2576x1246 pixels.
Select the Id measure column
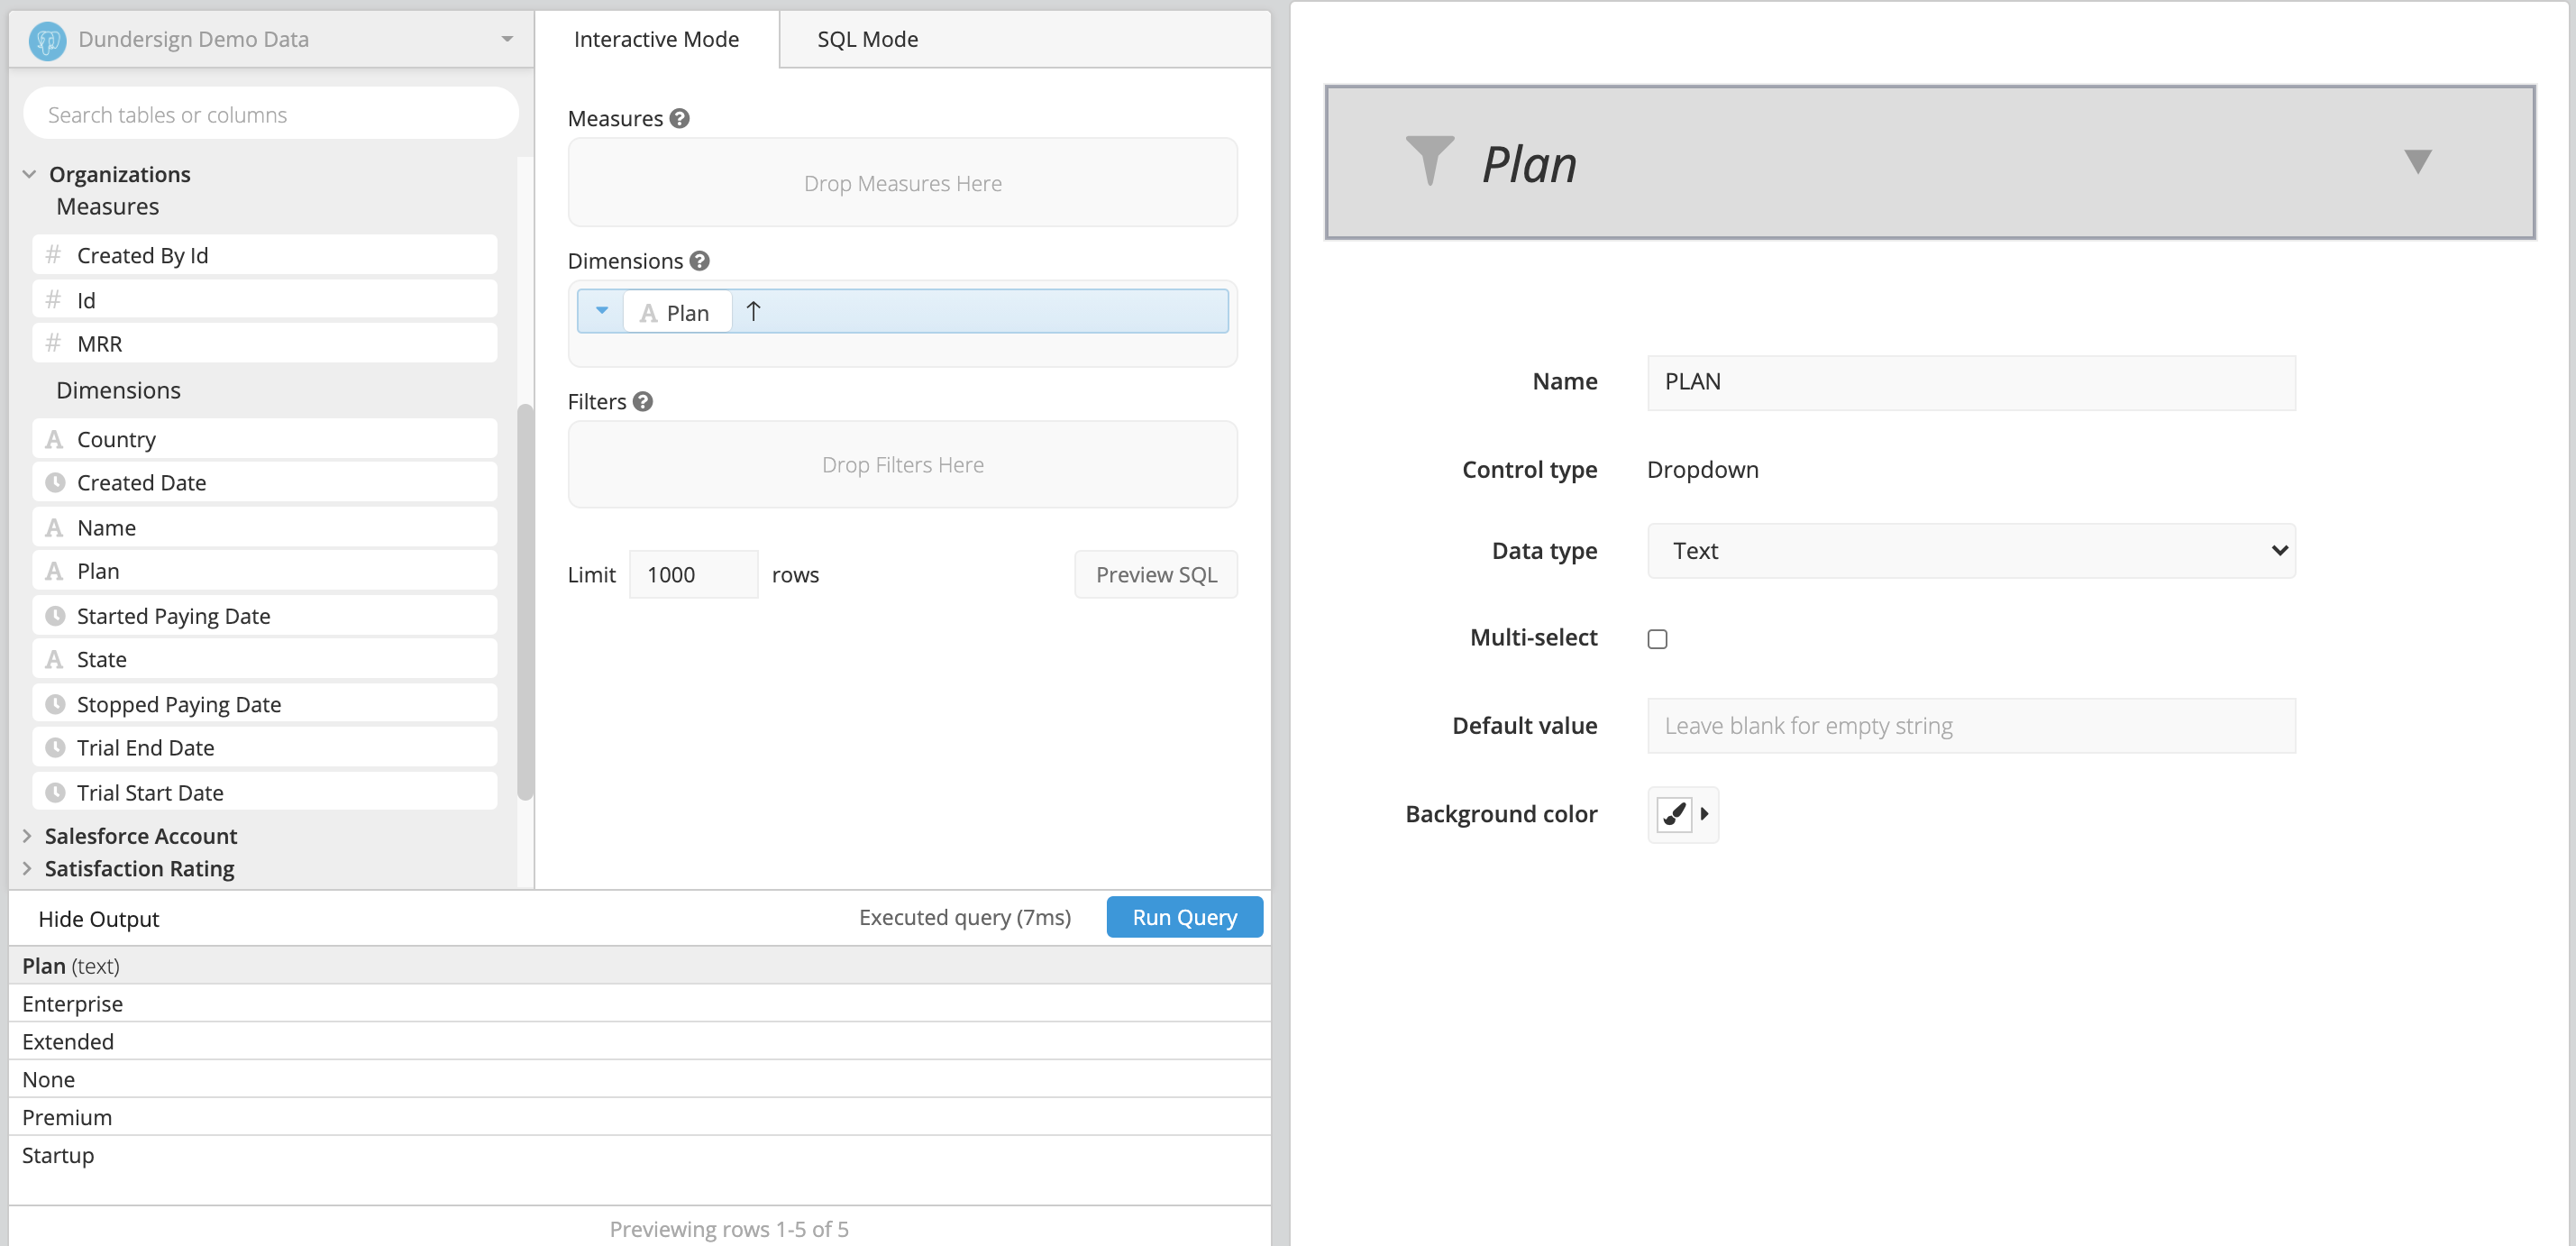pos(264,300)
